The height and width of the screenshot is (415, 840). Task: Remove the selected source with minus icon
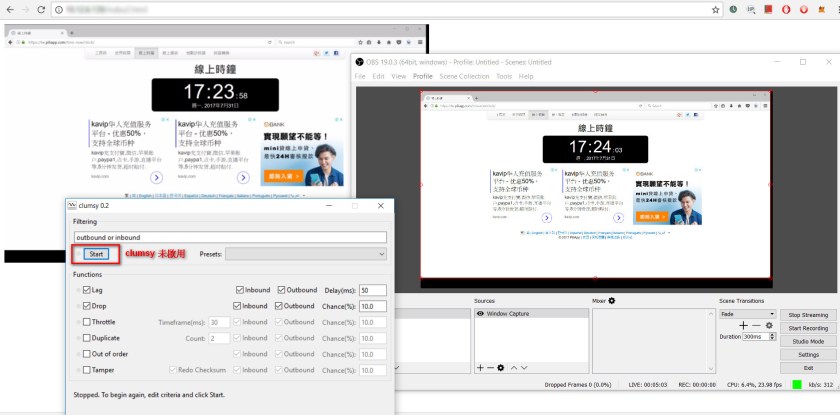coord(491,367)
